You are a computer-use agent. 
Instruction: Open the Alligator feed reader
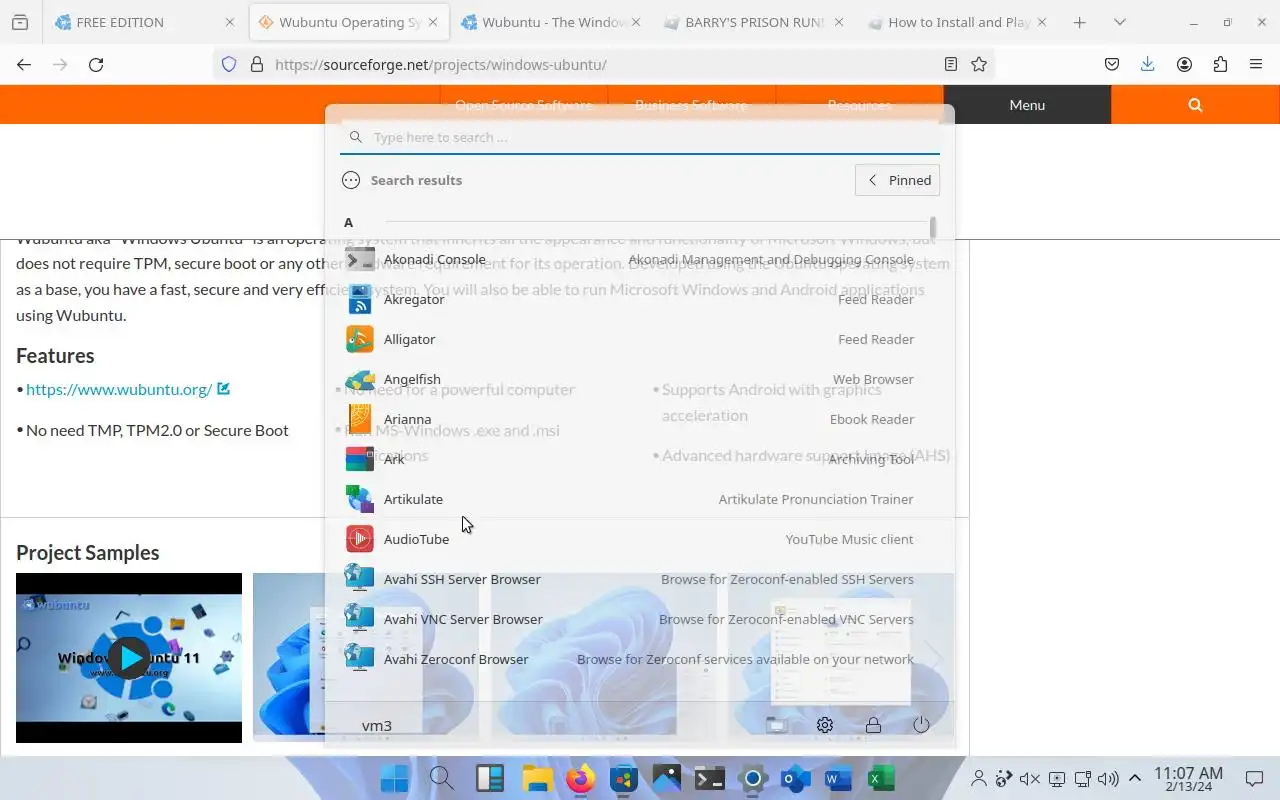pyautogui.click(x=630, y=339)
